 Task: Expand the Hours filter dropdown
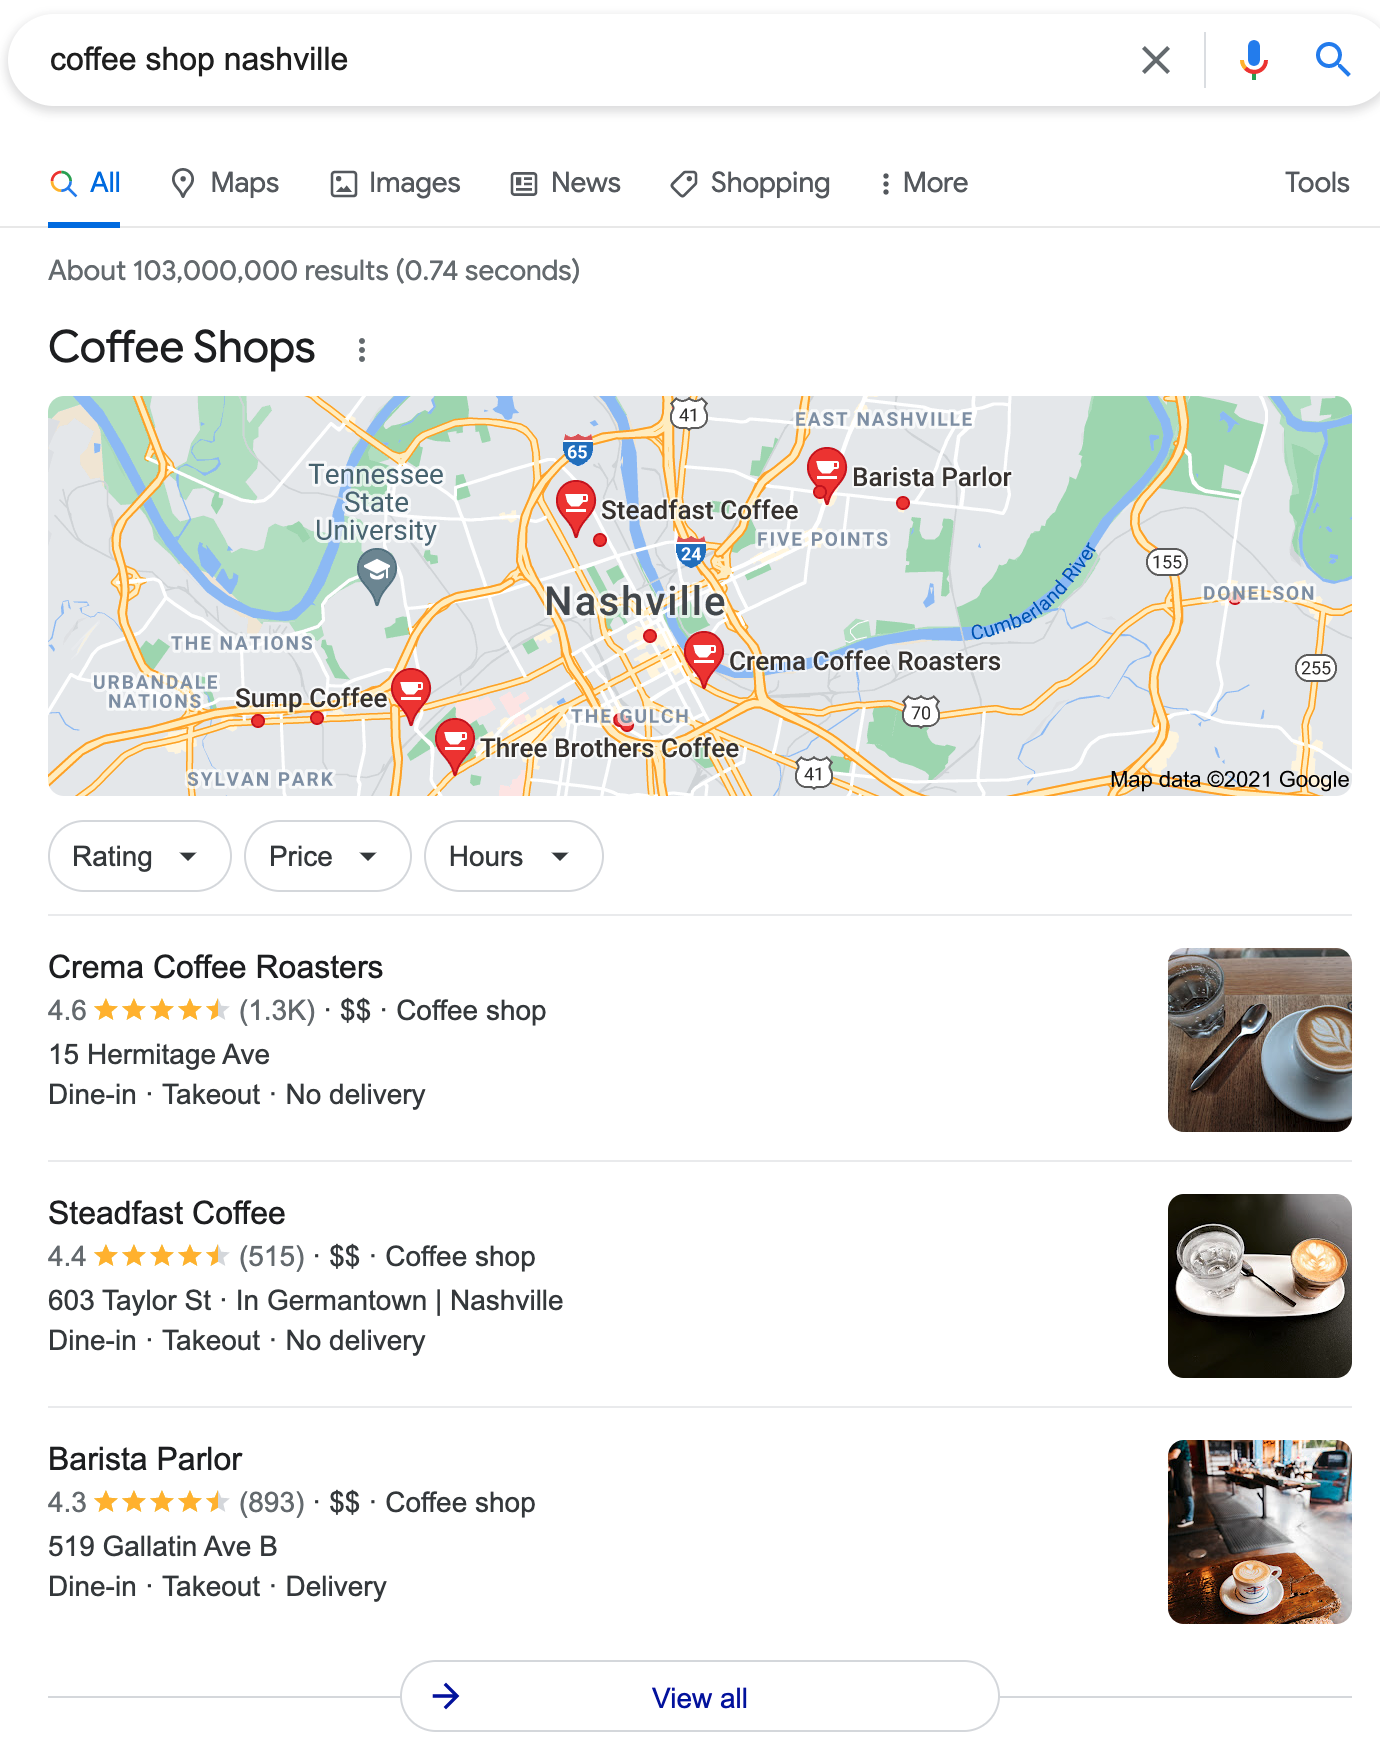coord(514,856)
